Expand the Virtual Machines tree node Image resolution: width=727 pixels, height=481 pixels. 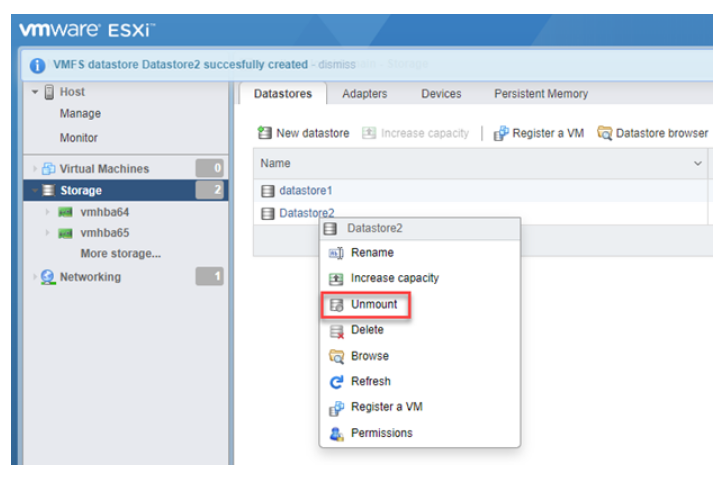35,168
